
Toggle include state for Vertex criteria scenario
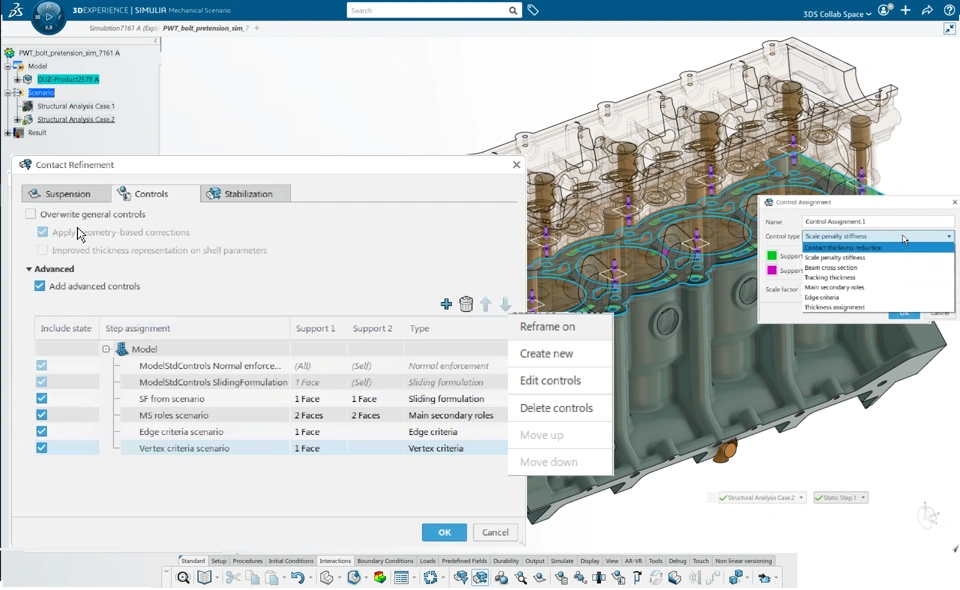[x=41, y=448]
